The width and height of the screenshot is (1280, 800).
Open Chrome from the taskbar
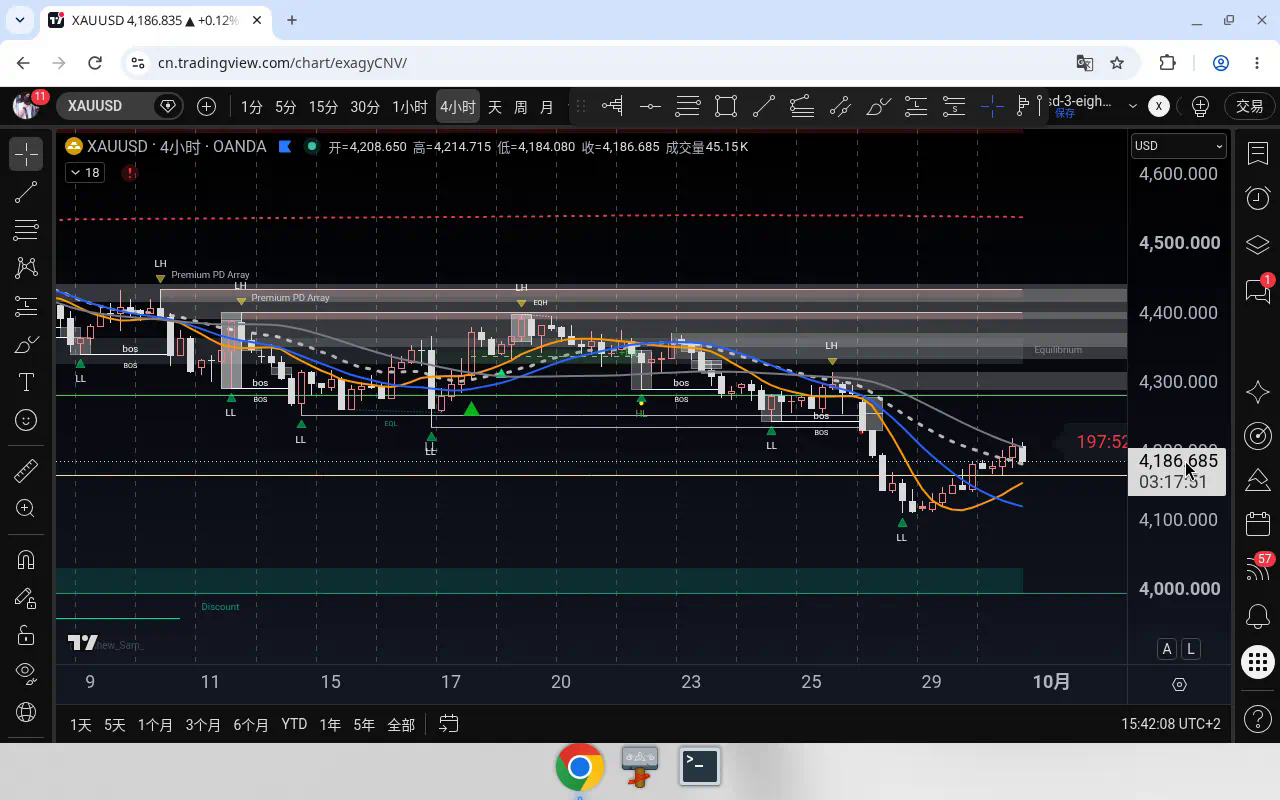tap(580, 767)
